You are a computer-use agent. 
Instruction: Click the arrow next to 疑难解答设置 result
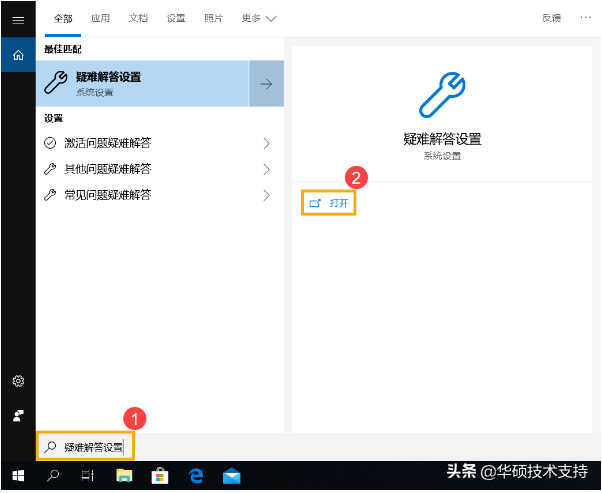pyautogui.click(x=266, y=83)
